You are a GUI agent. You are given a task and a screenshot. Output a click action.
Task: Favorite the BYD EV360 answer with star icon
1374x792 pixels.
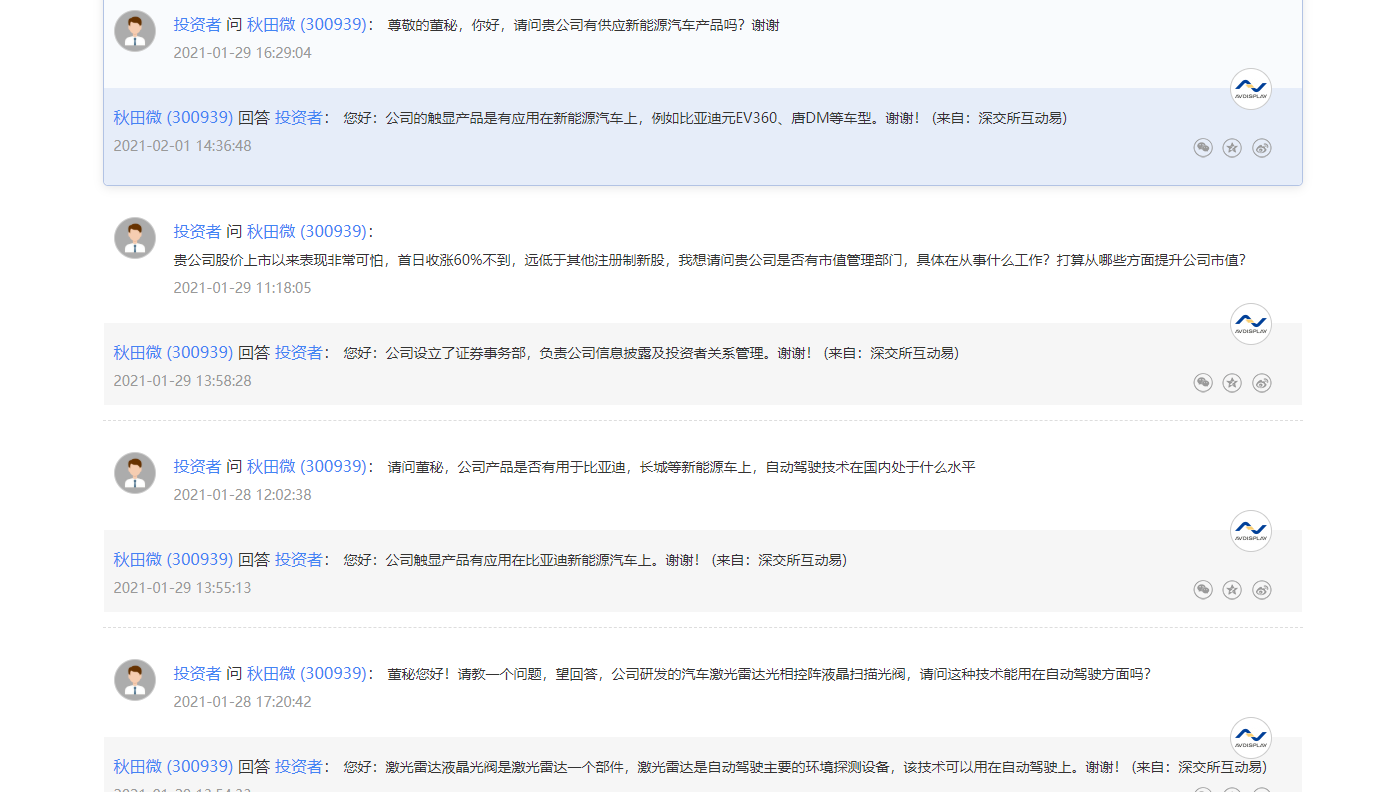[1232, 148]
